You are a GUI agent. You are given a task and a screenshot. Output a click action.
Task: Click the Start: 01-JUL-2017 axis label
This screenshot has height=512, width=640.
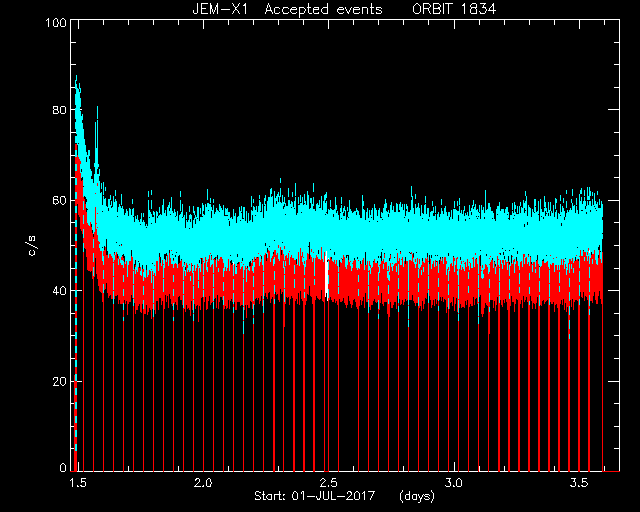point(314,496)
